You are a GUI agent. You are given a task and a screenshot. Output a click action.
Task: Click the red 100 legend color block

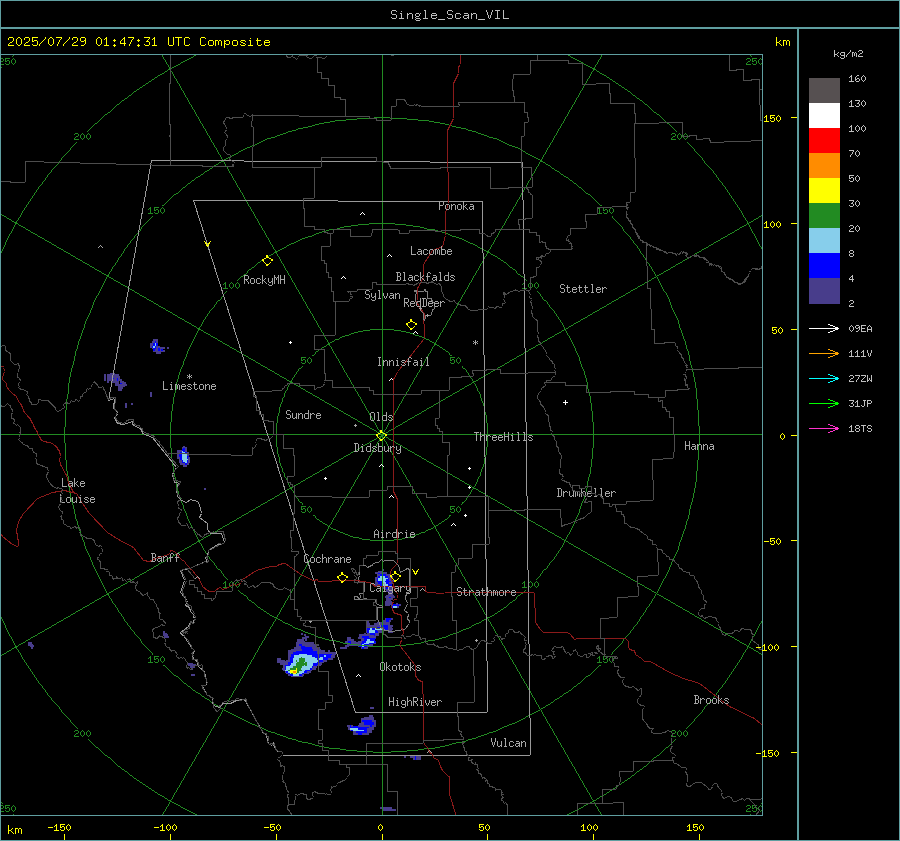click(x=824, y=141)
